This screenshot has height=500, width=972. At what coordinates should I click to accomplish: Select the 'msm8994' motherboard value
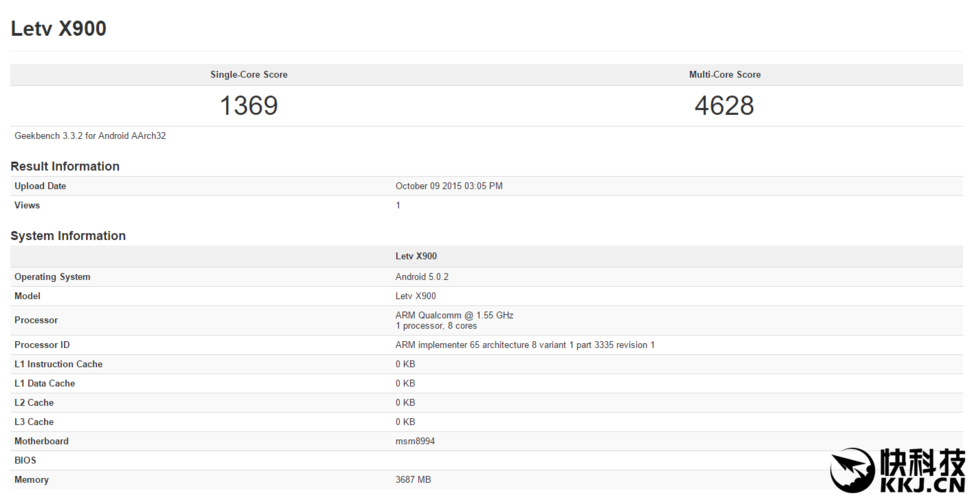pyautogui.click(x=415, y=441)
